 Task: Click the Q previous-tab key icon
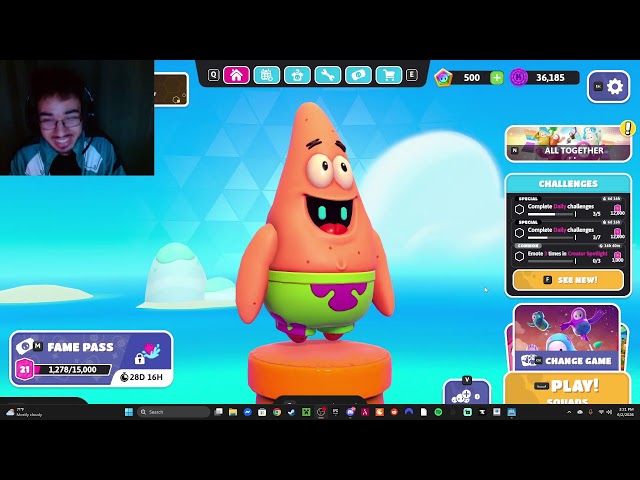click(213, 75)
